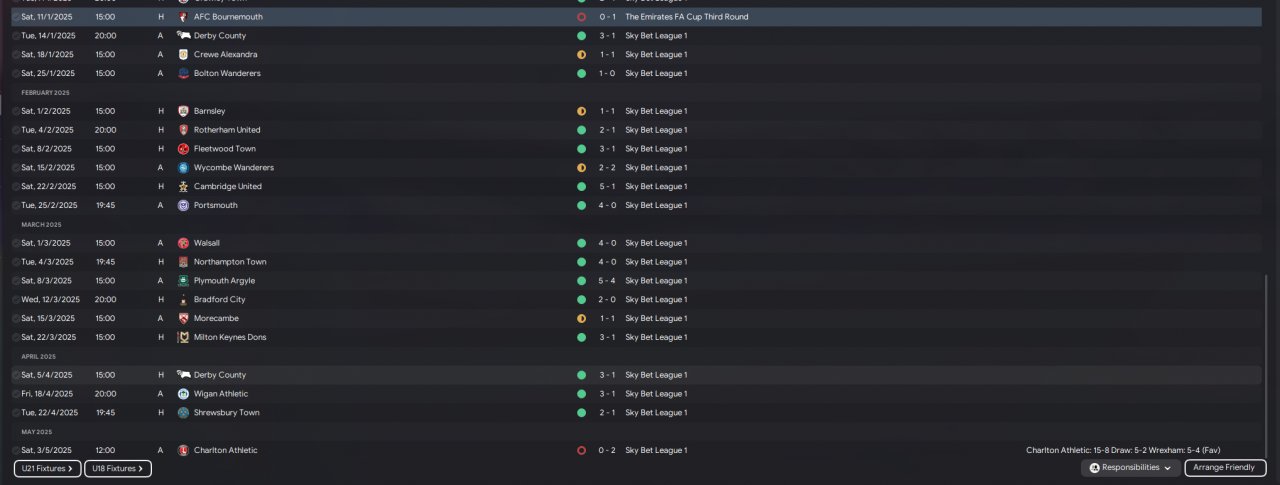
Task: Click the Plymouth Argyle club badge
Action: pyautogui.click(x=183, y=281)
